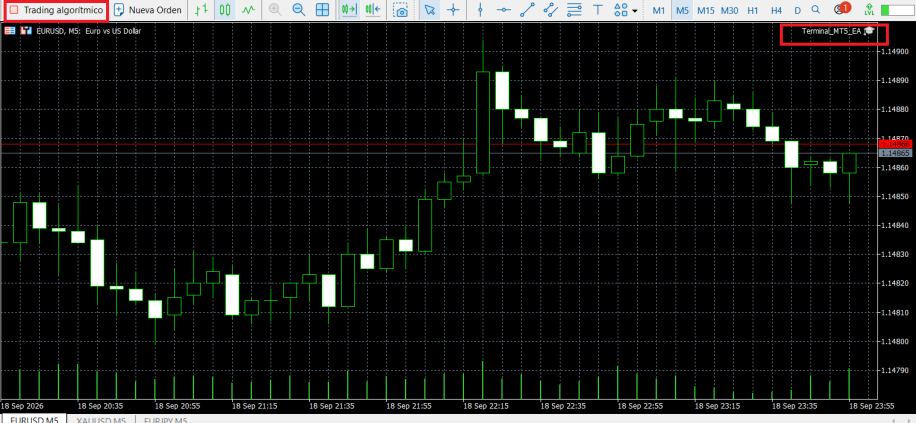Select the candlestick chart style
Image resolution: width=916 pixels, height=423 pixels.
pos(225,10)
